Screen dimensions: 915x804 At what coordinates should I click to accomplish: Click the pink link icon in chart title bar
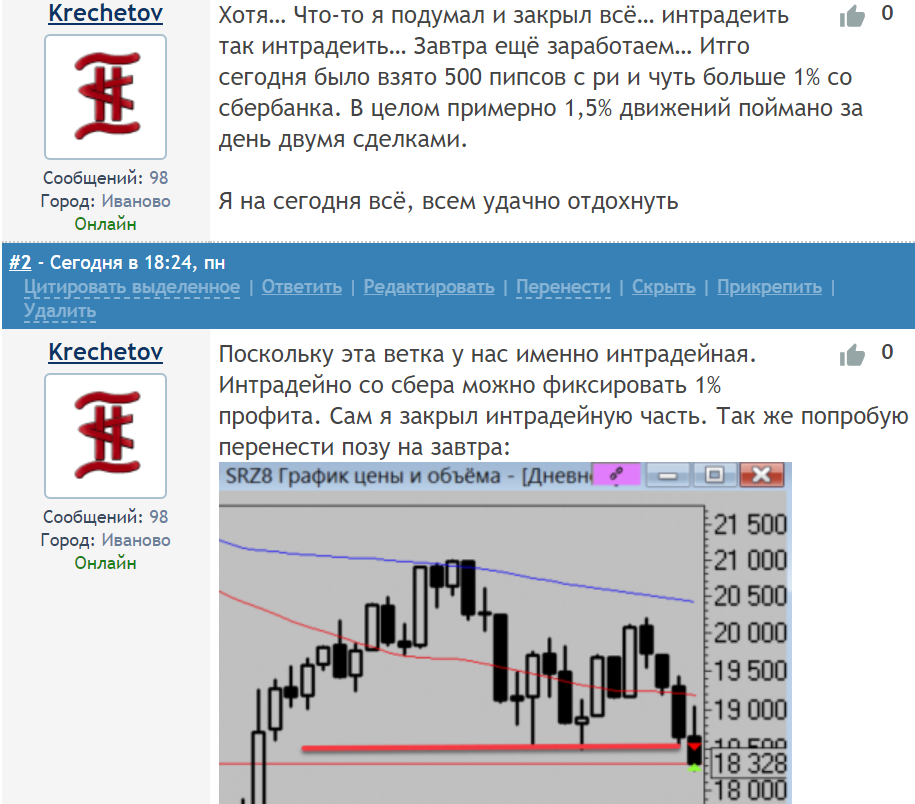tap(616, 476)
